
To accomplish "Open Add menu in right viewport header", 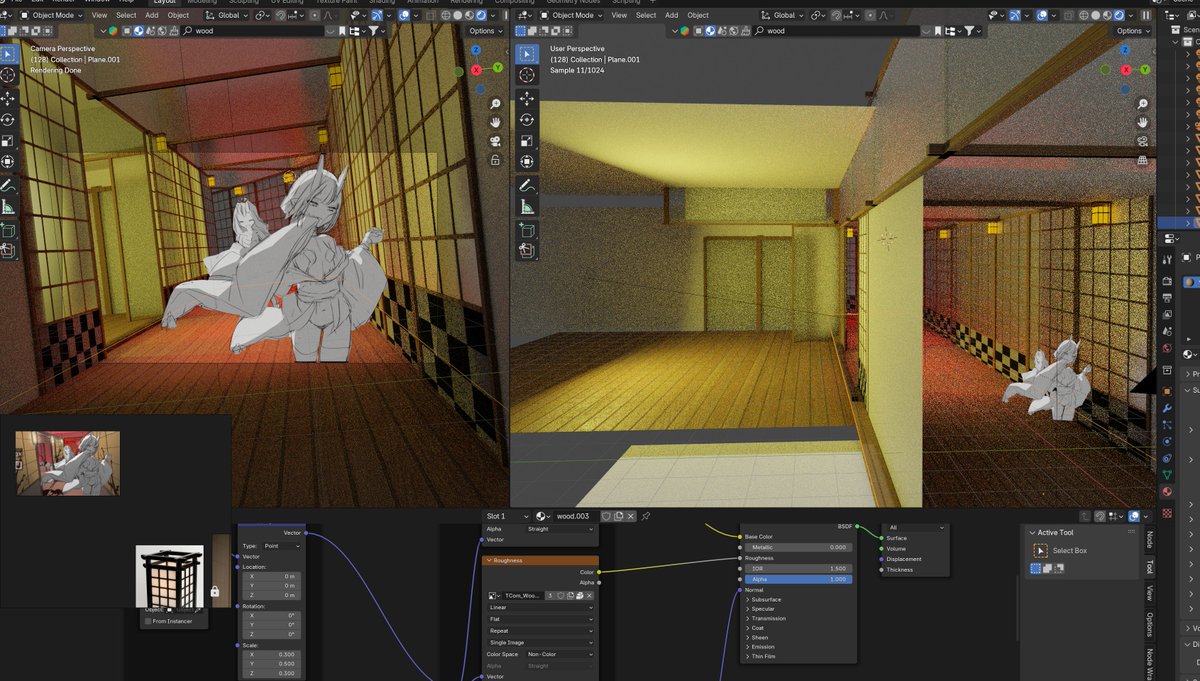I will tap(672, 15).
